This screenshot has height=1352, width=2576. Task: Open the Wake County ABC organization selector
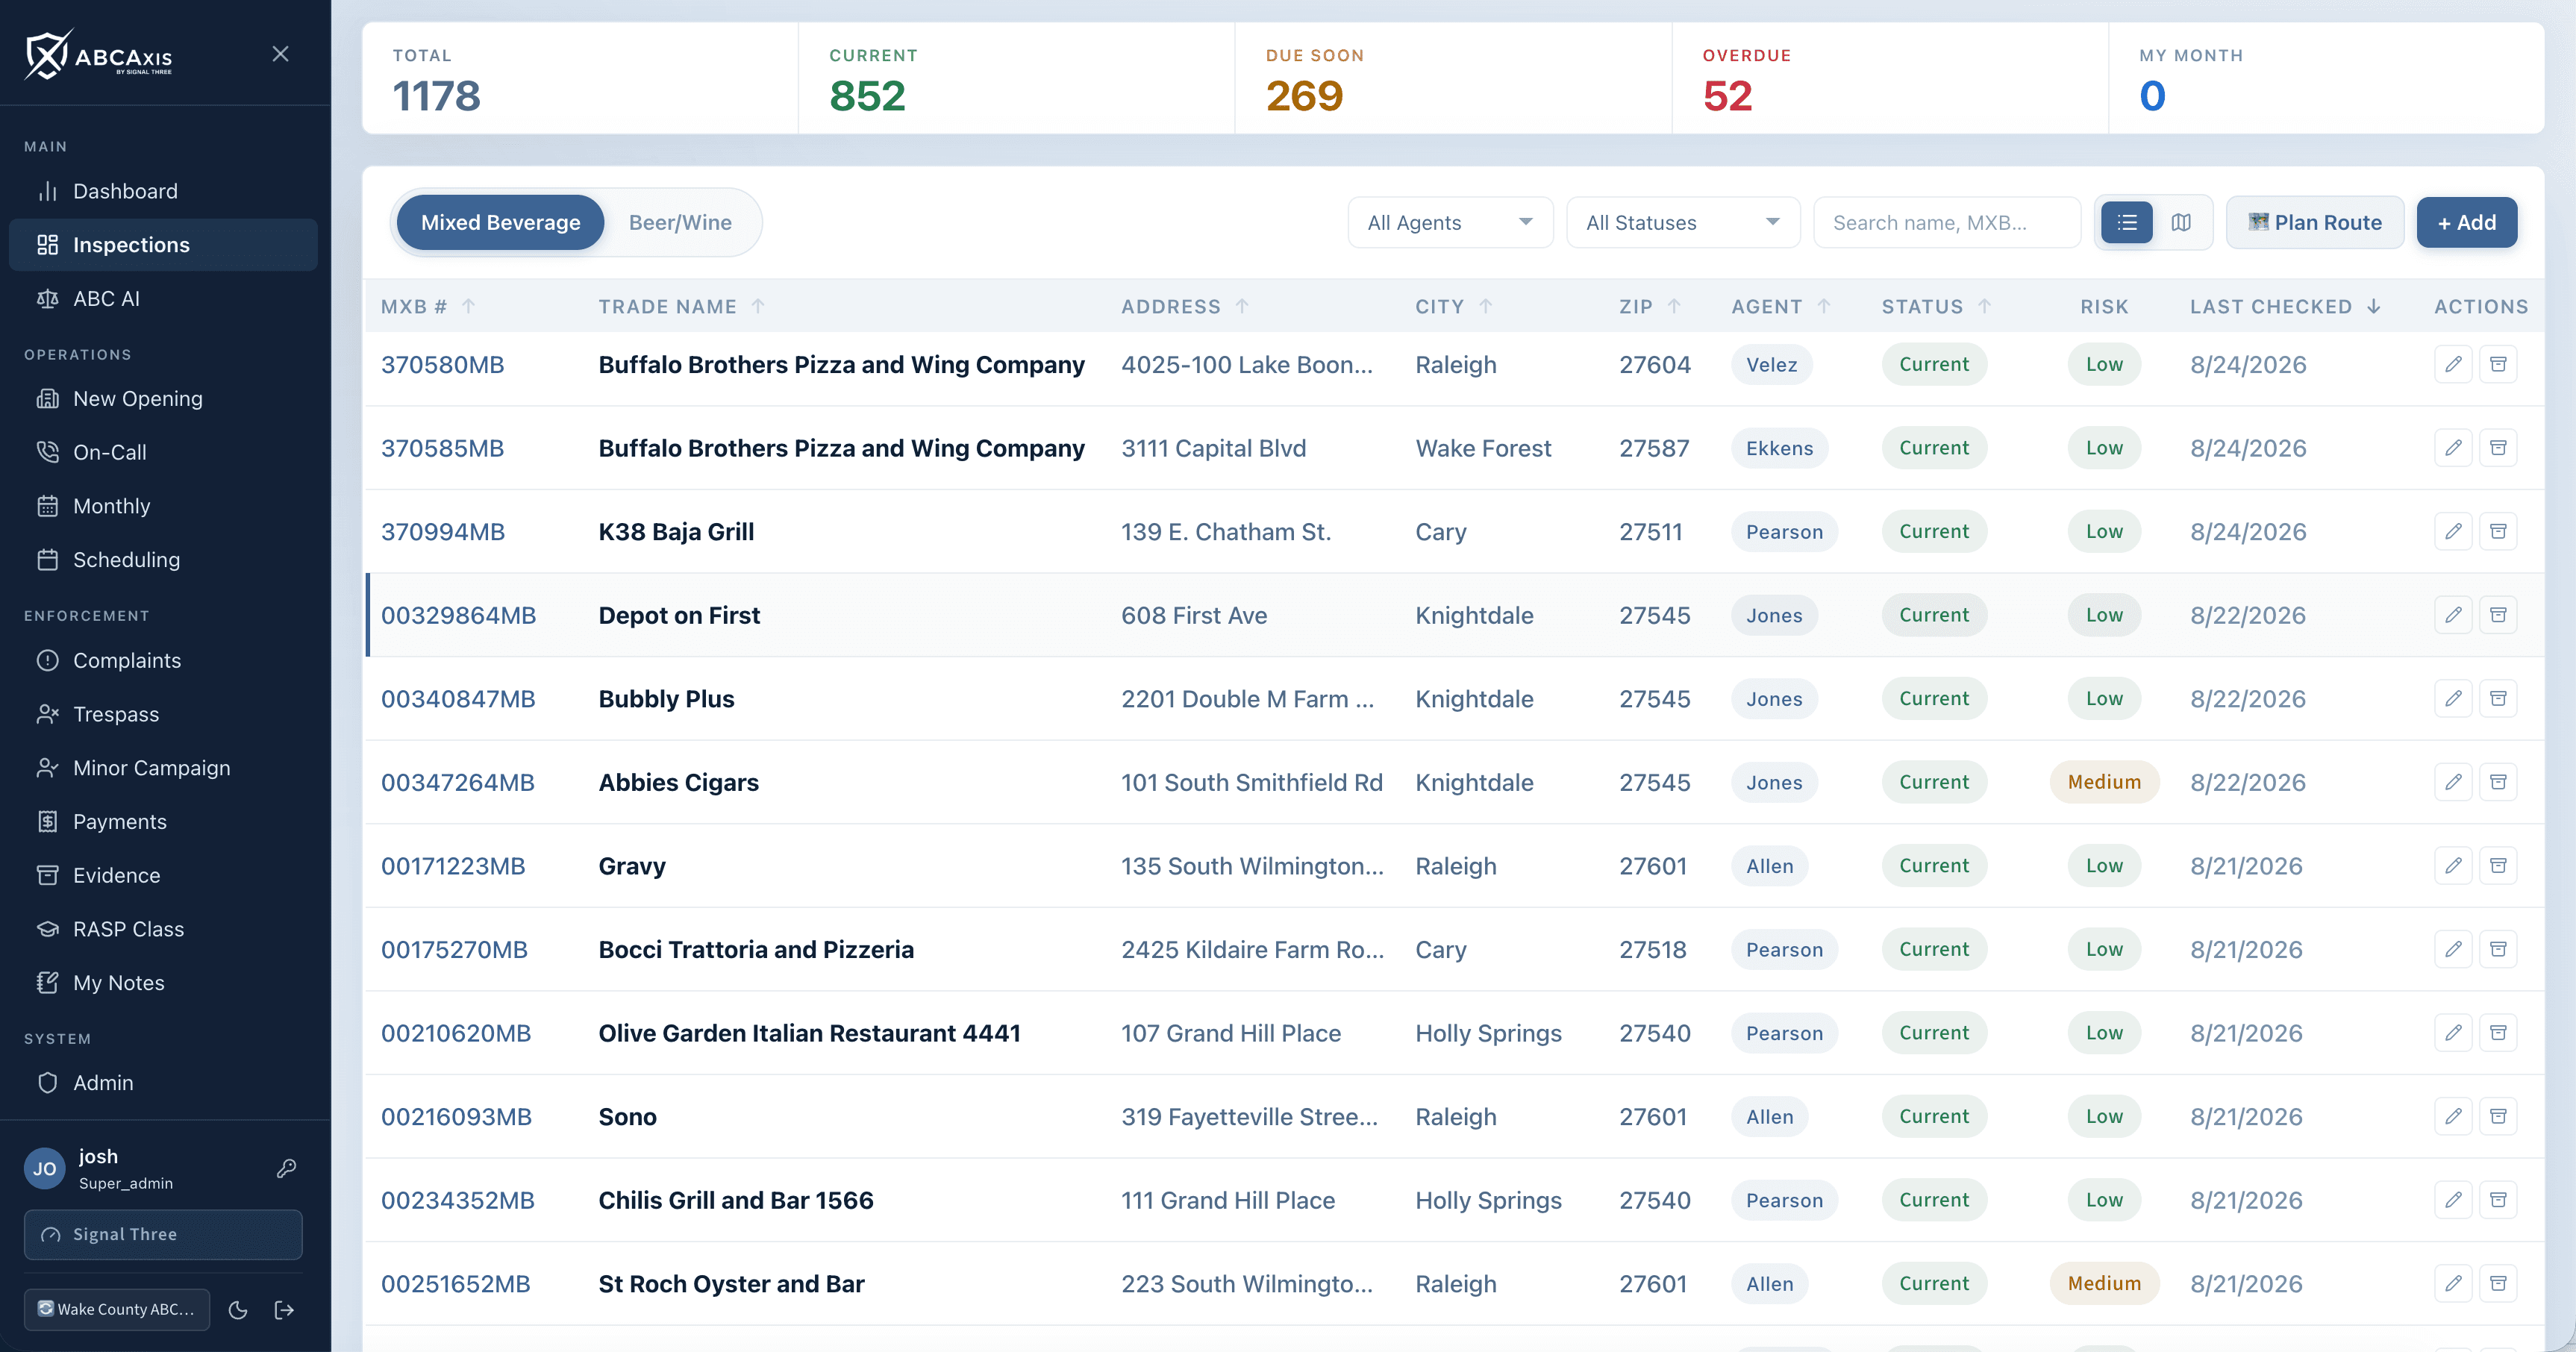(117, 1309)
